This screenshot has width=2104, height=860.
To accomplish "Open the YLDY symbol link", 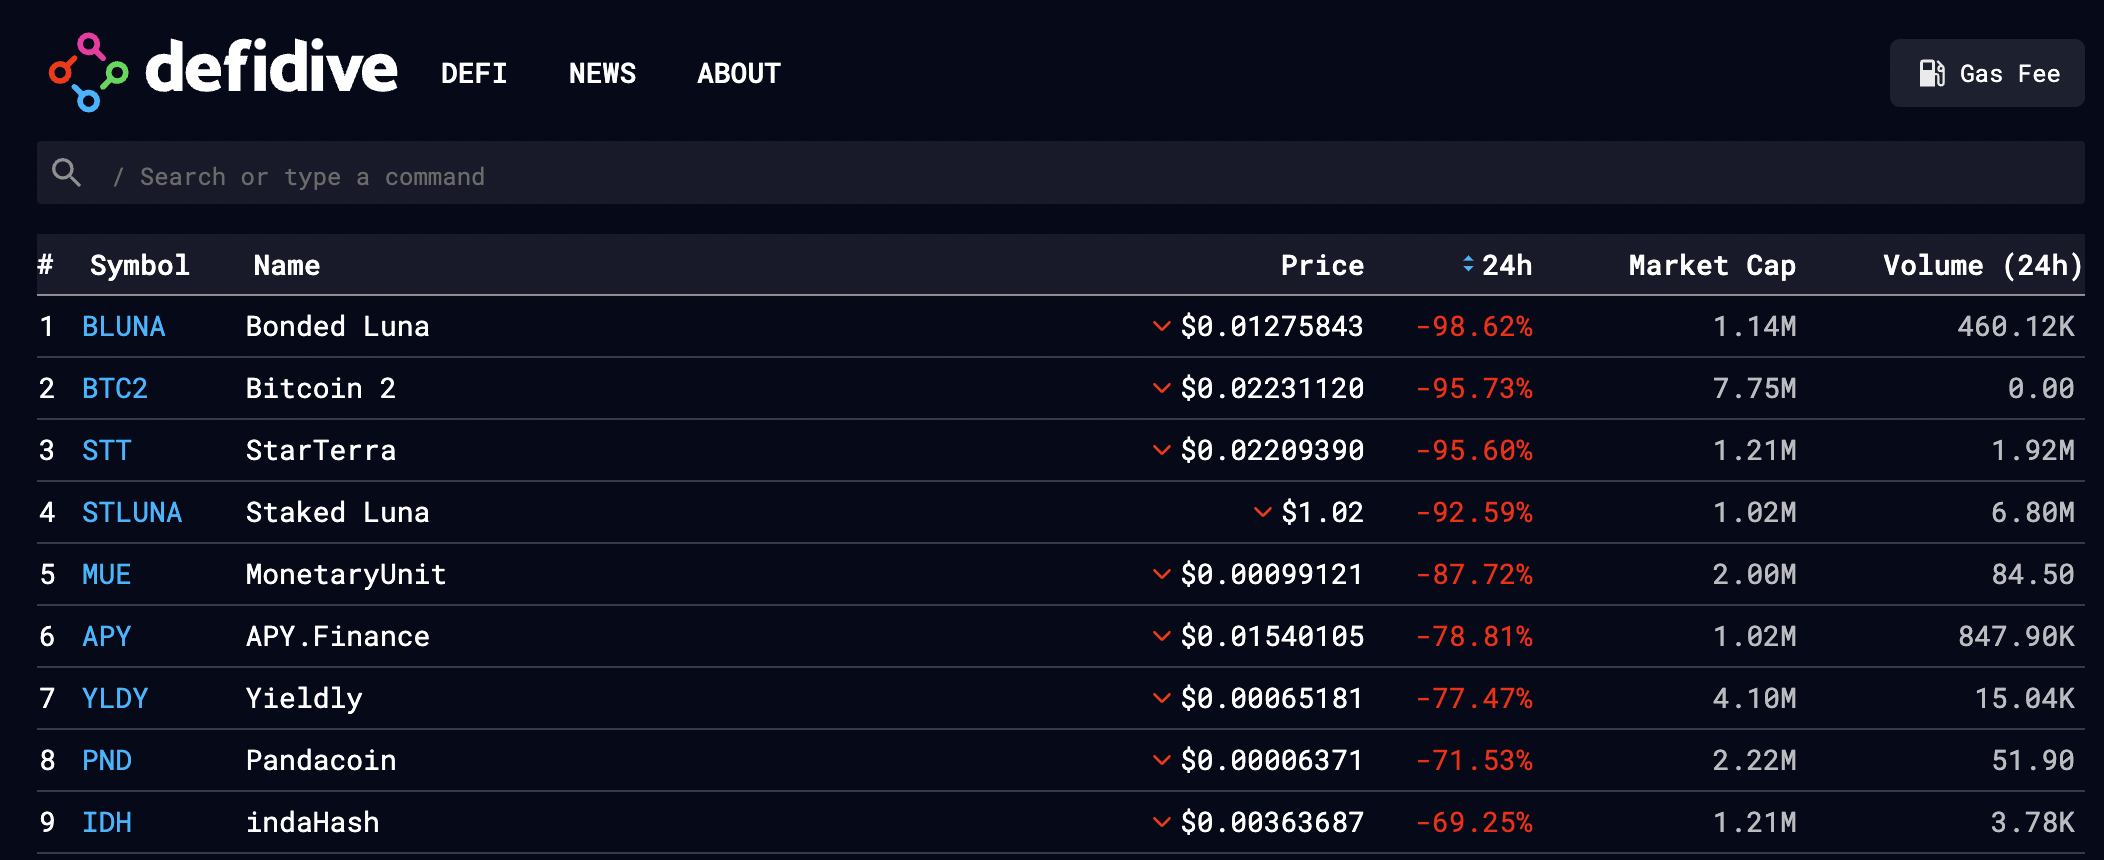I will [x=115, y=698].
